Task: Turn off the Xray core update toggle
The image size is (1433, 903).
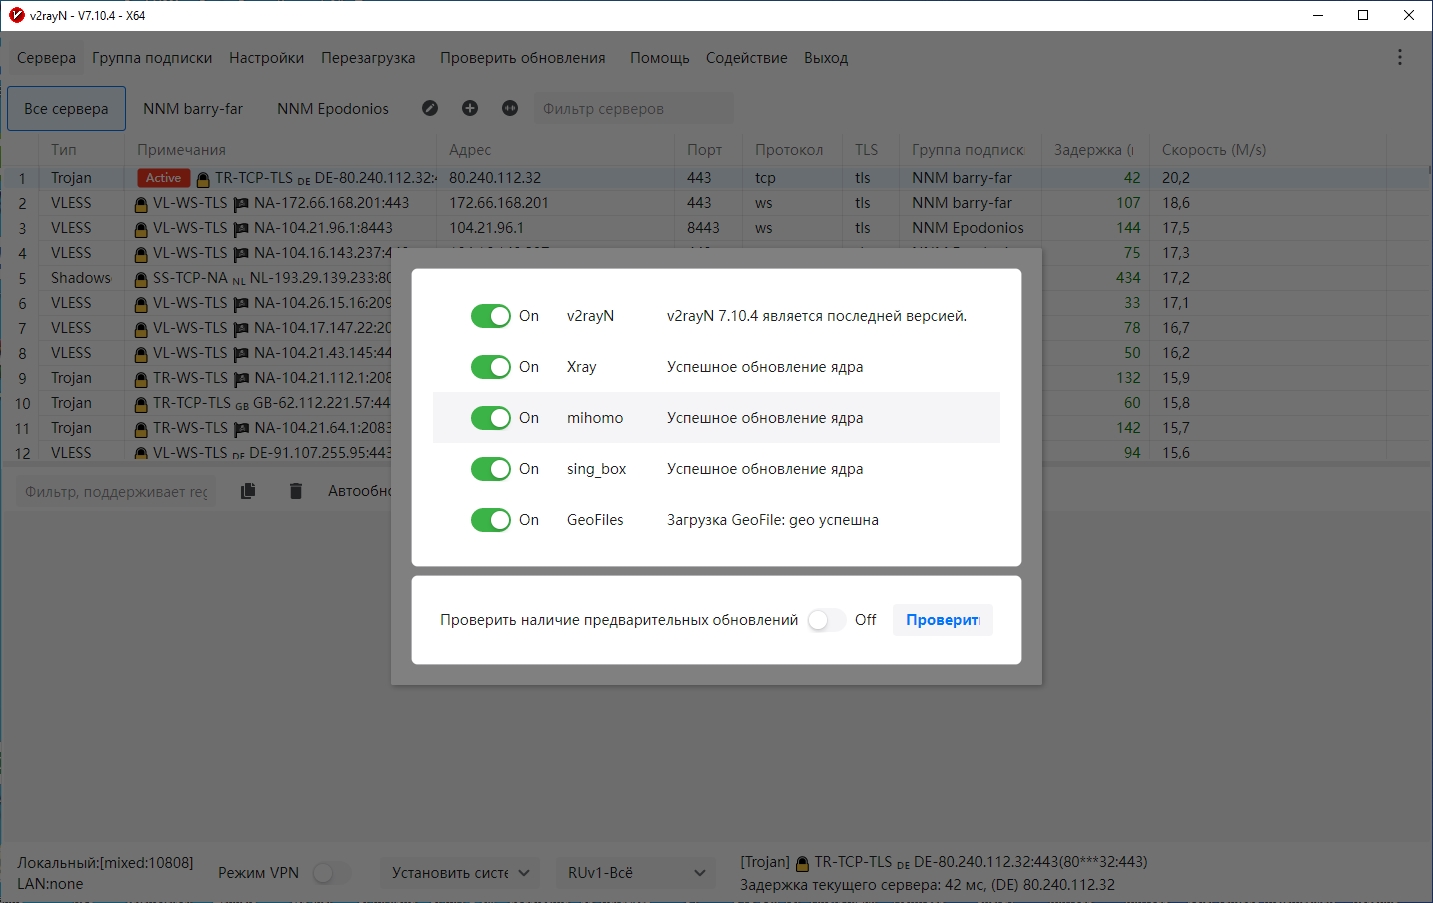Action: pyautogui.click(x=491, y=367)
